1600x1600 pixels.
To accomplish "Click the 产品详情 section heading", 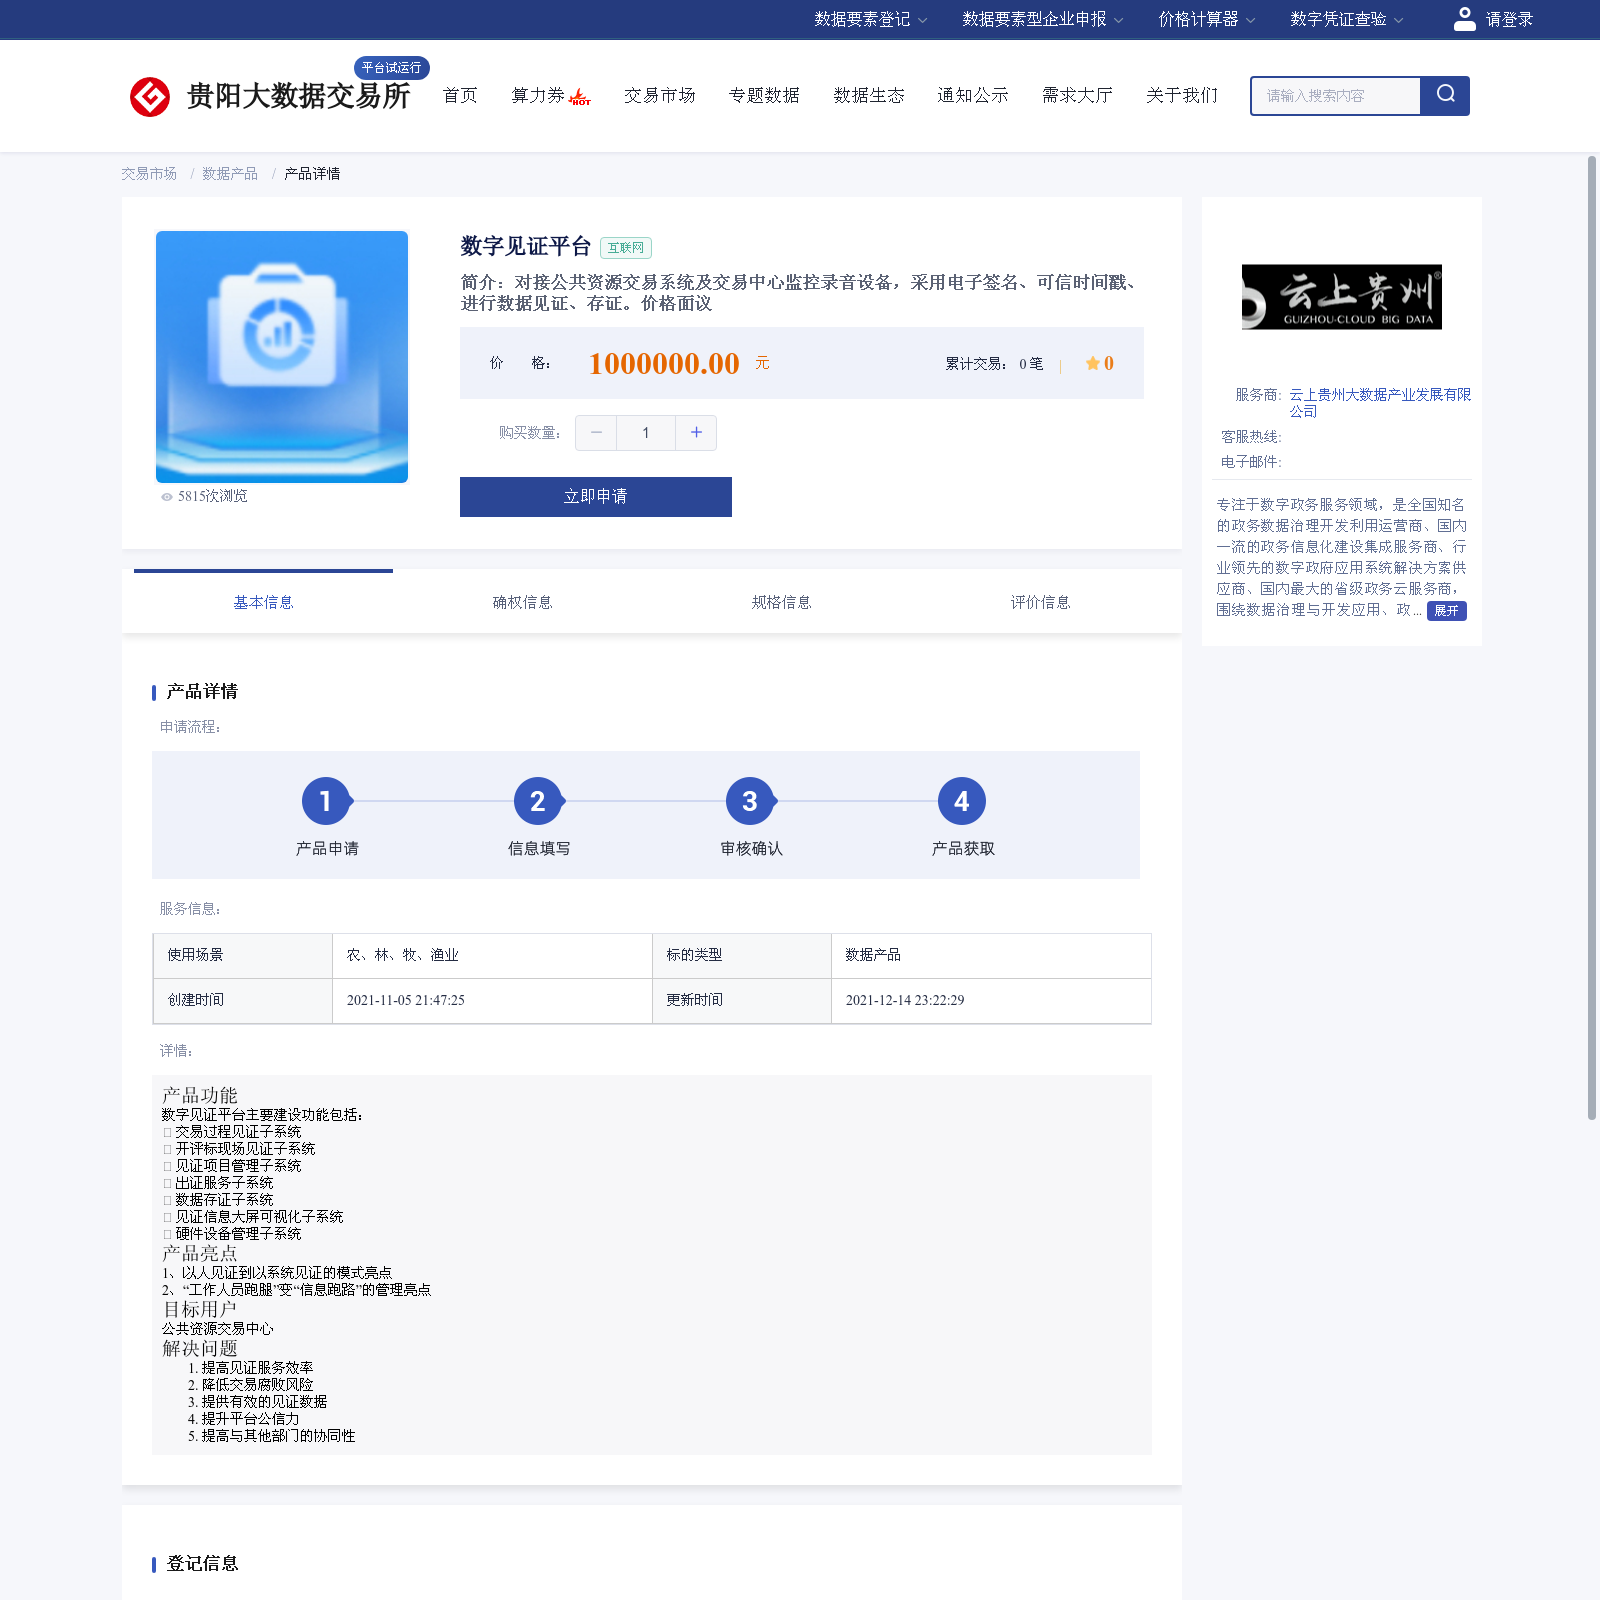I will tap(202, 692).
